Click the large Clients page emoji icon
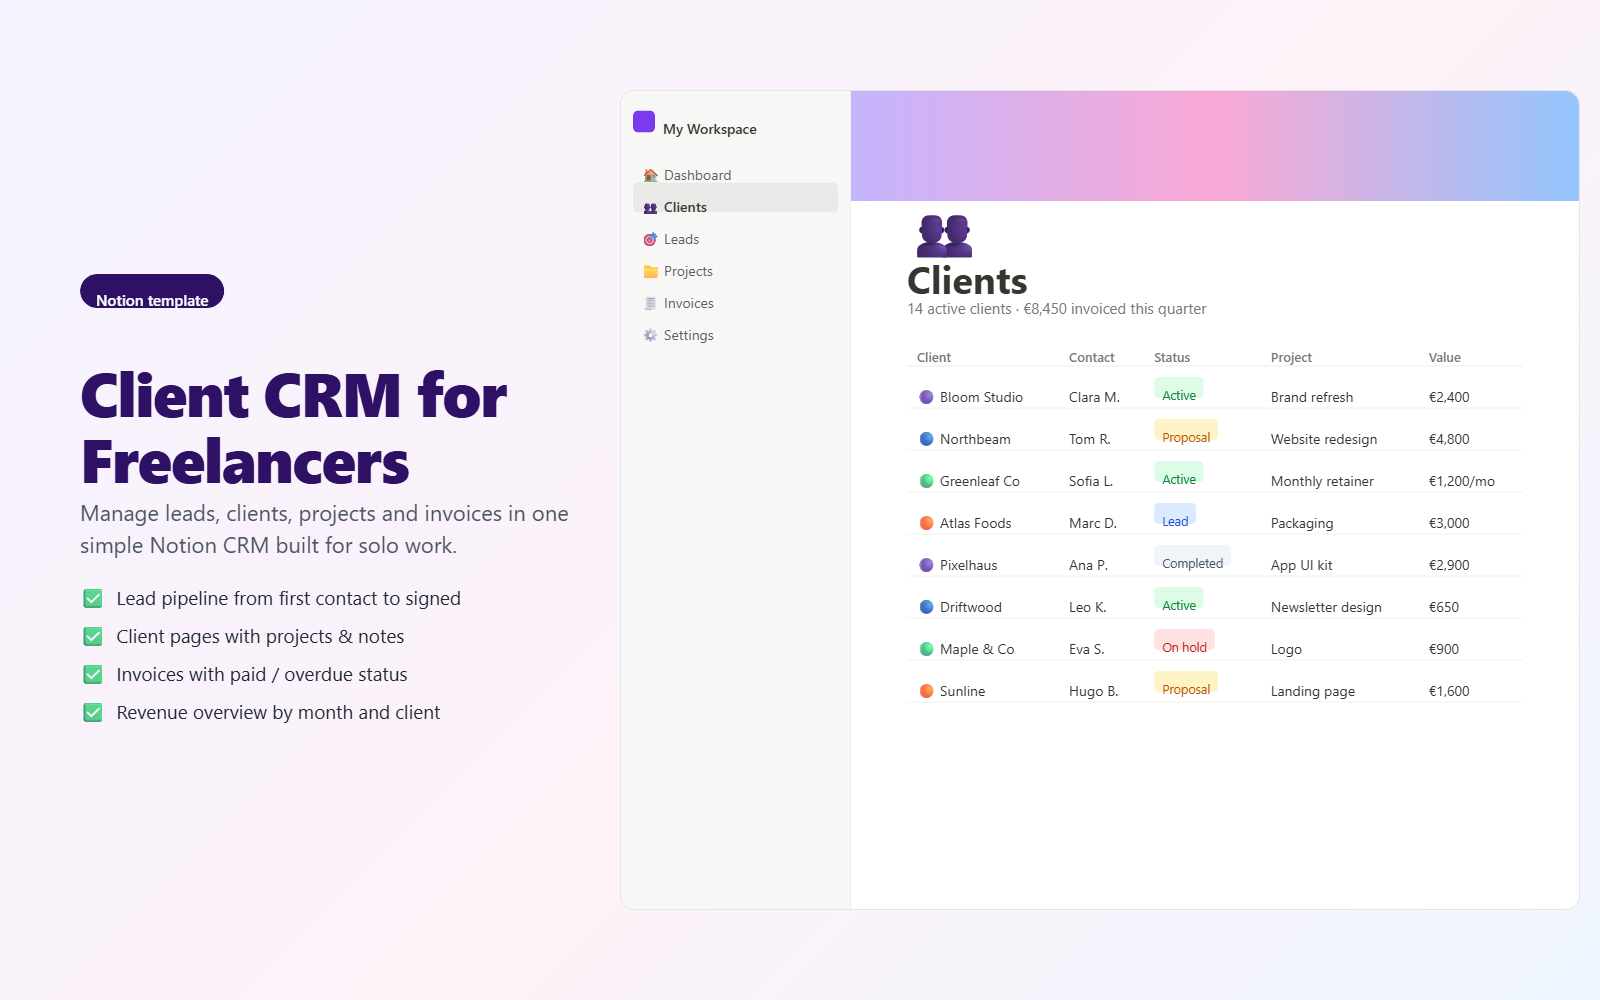 point(944,236)
